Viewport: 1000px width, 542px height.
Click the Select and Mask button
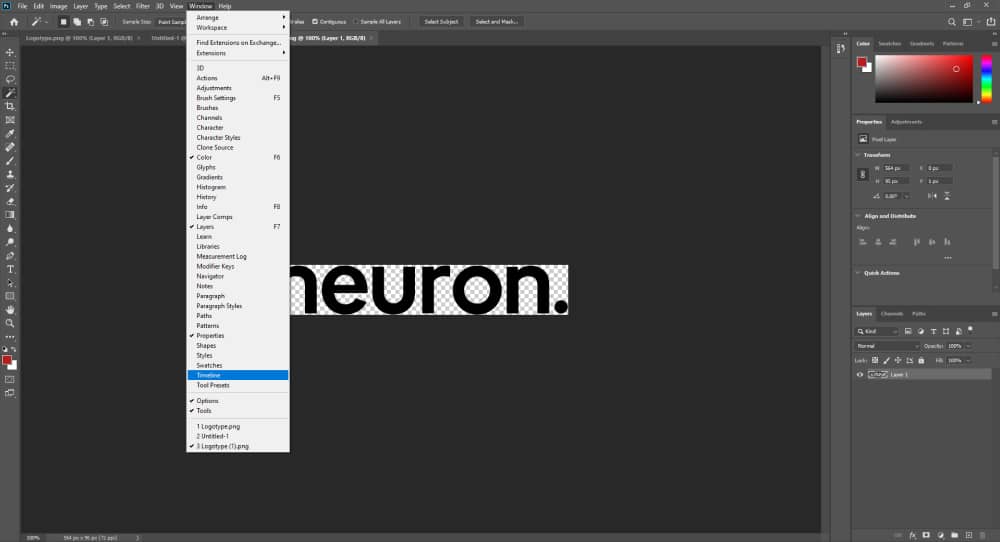click(x=496, y=21)
